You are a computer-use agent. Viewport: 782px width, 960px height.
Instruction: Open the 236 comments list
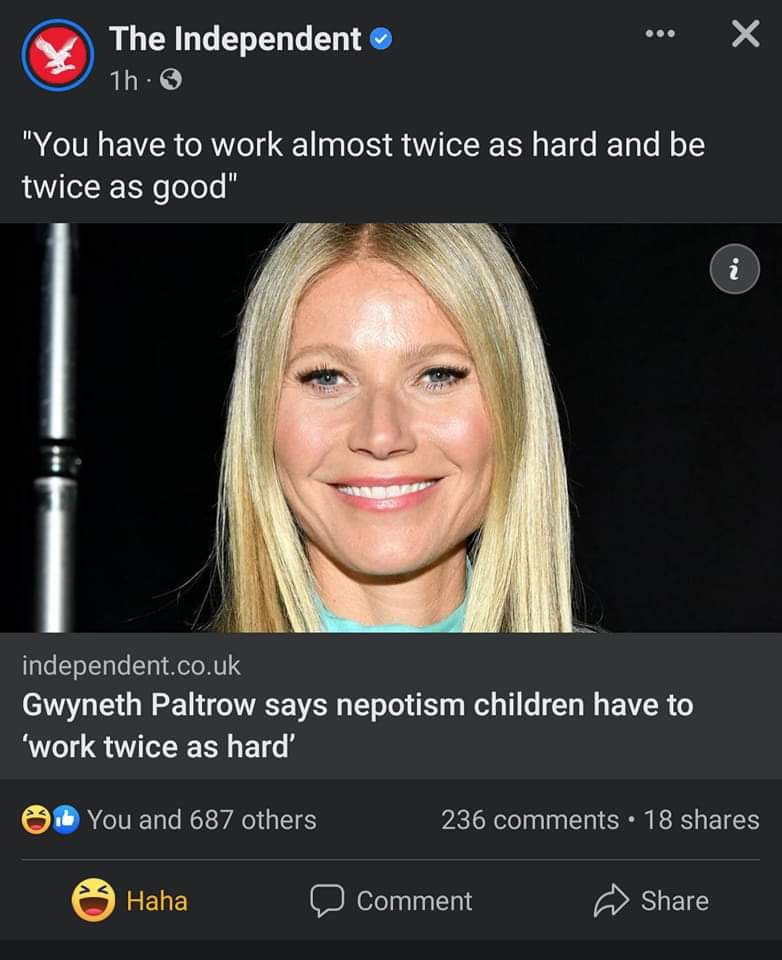pyautogui.click(x=530, y=820)
